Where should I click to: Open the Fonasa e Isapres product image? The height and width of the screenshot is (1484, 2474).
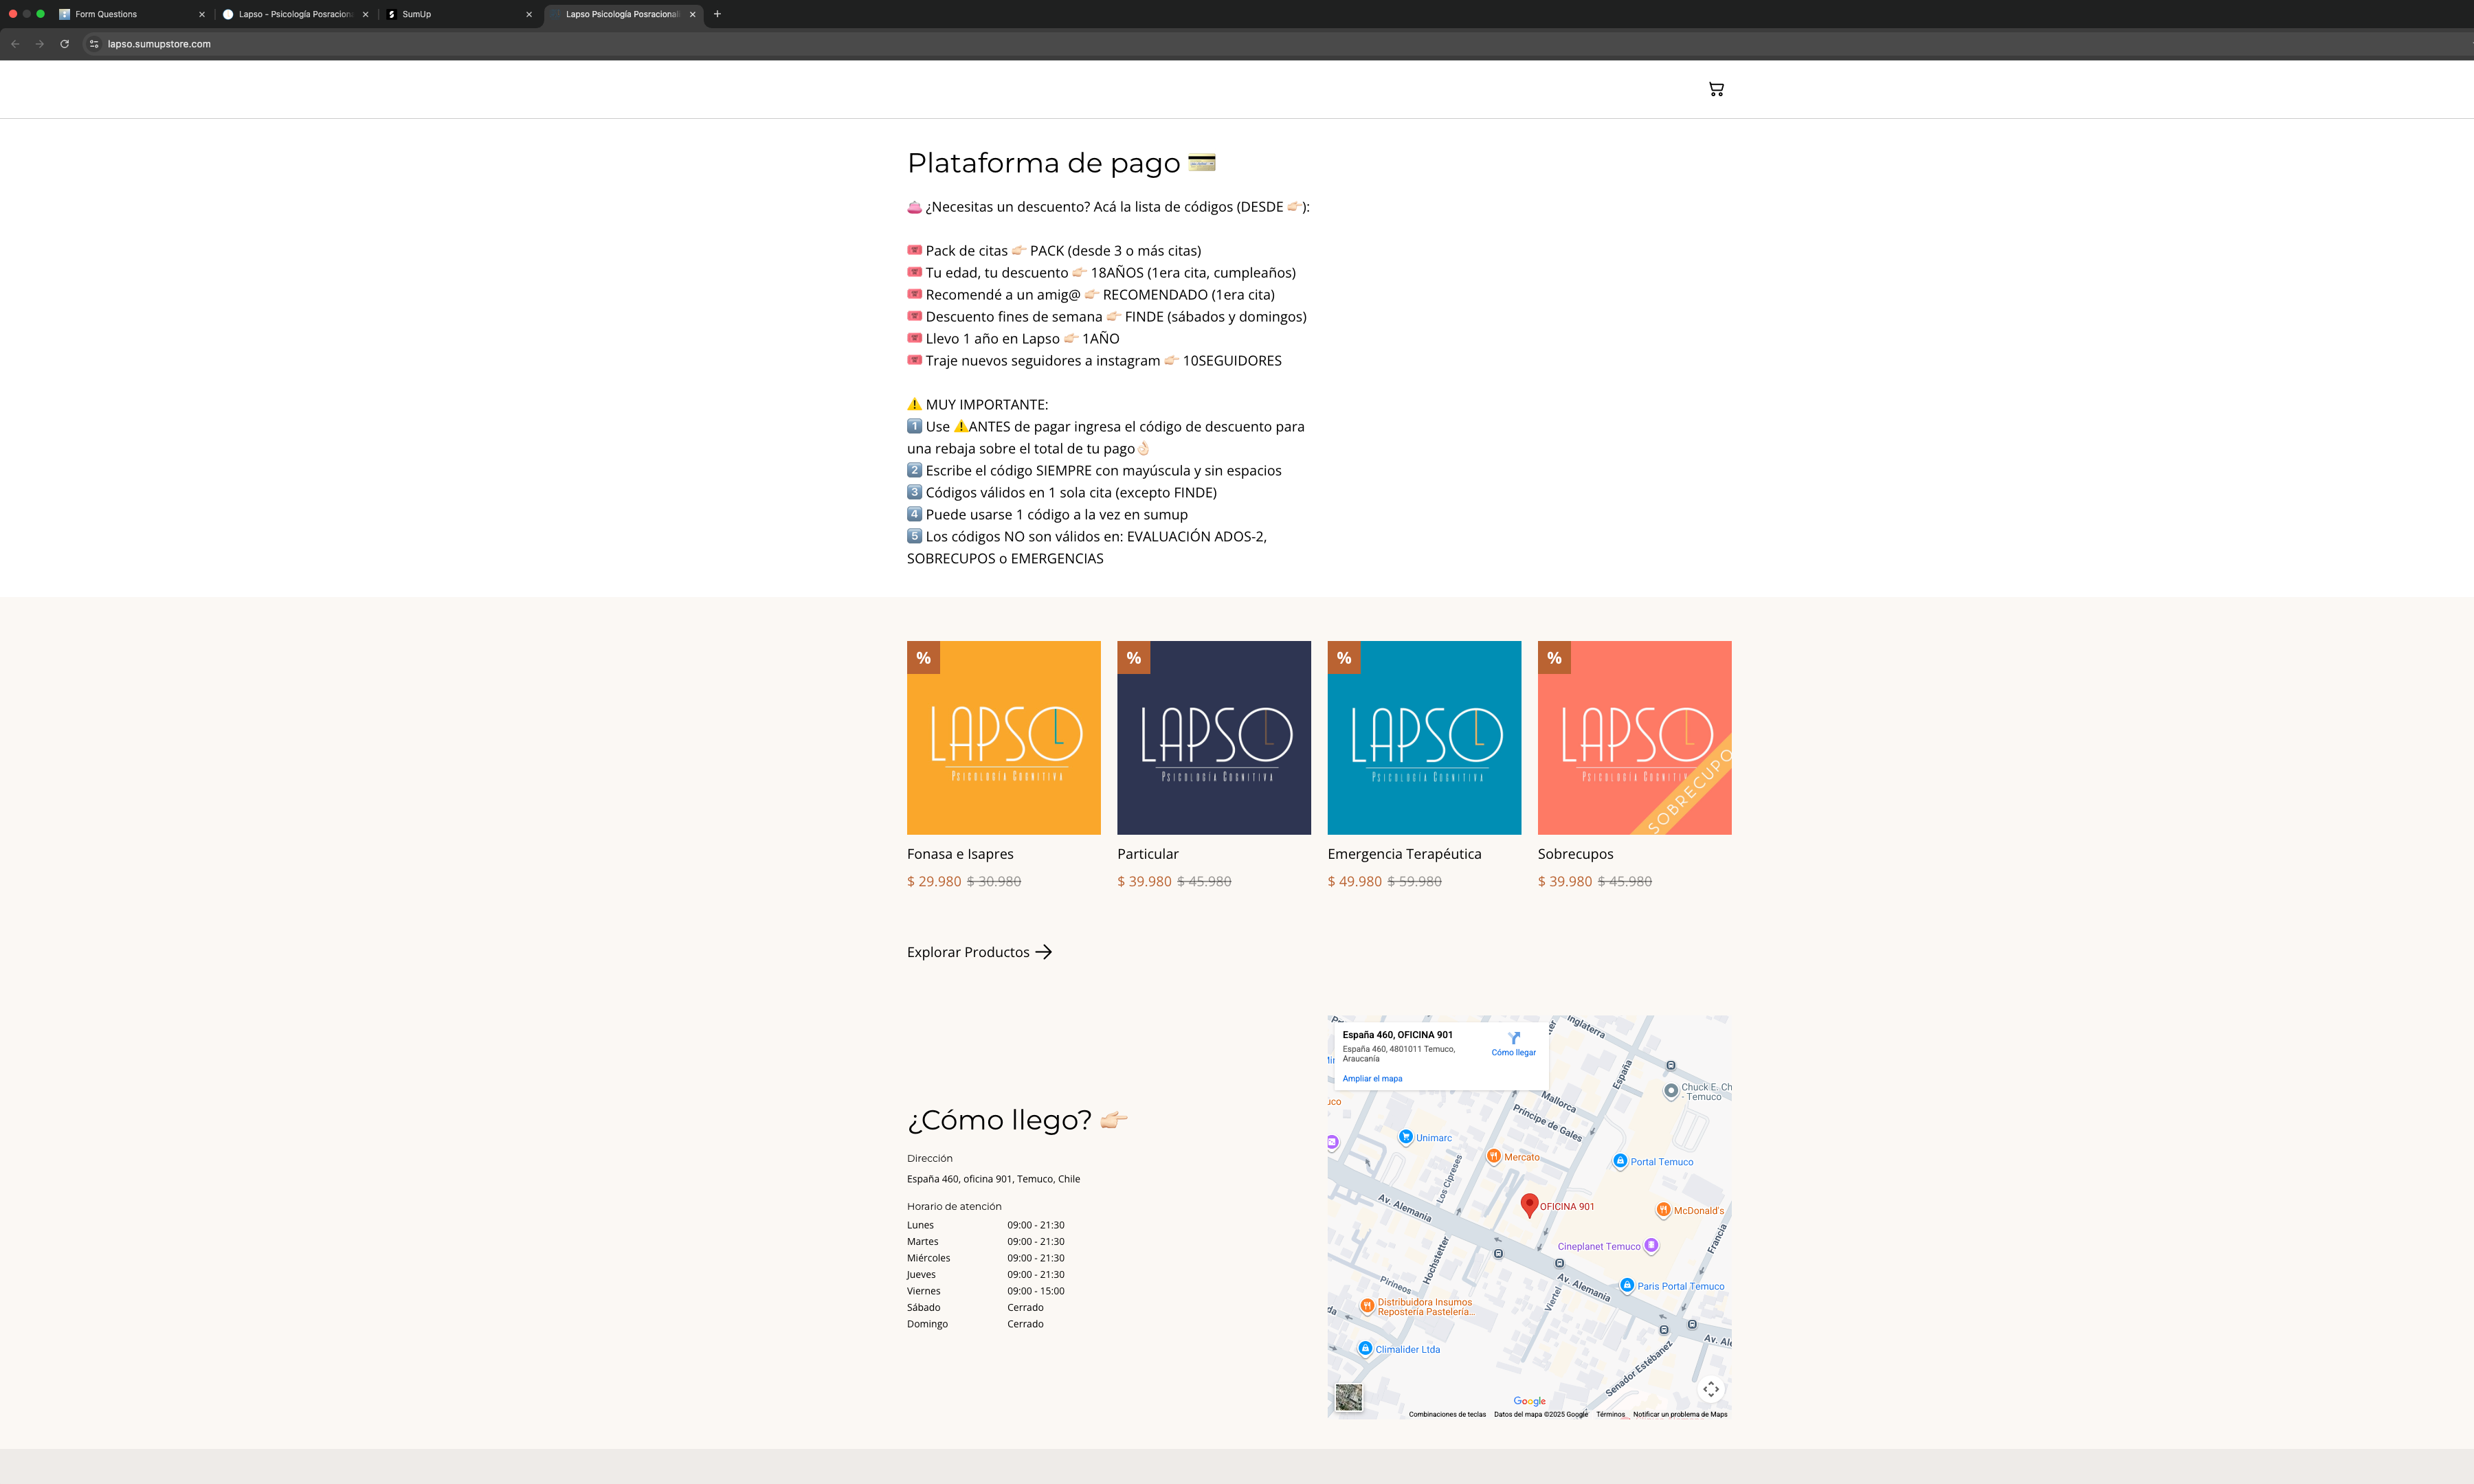click(1003, 738)
